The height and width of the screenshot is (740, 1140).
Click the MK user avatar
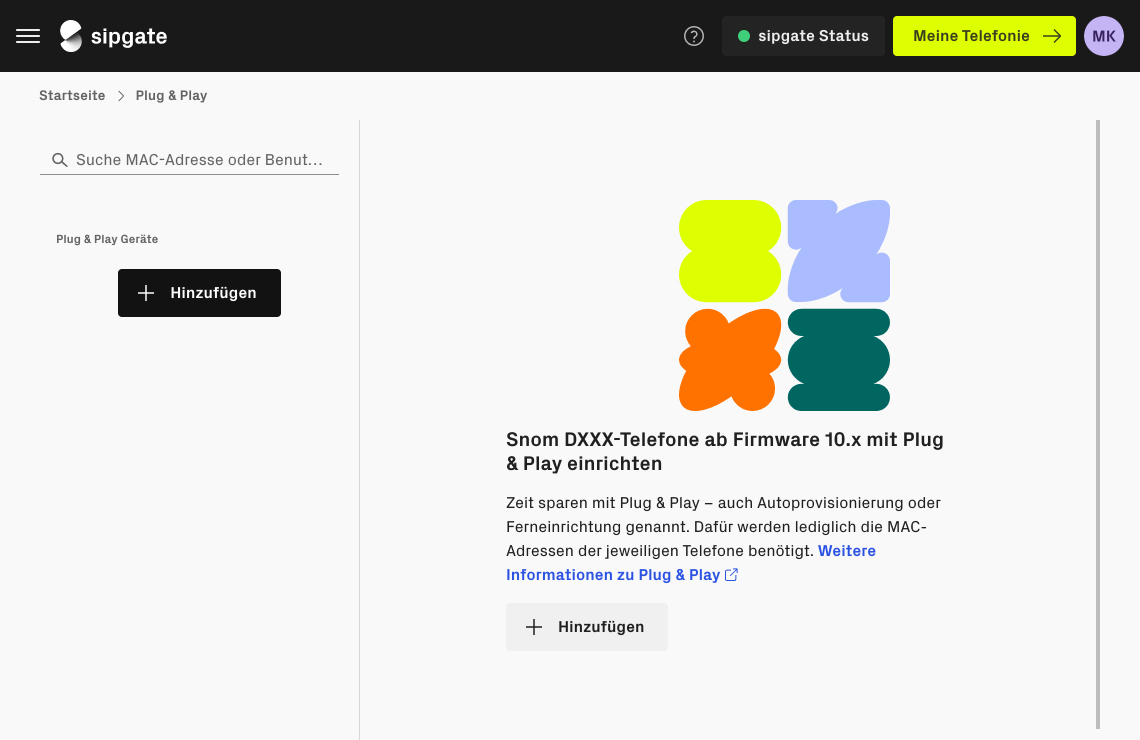click(1104, 36)
